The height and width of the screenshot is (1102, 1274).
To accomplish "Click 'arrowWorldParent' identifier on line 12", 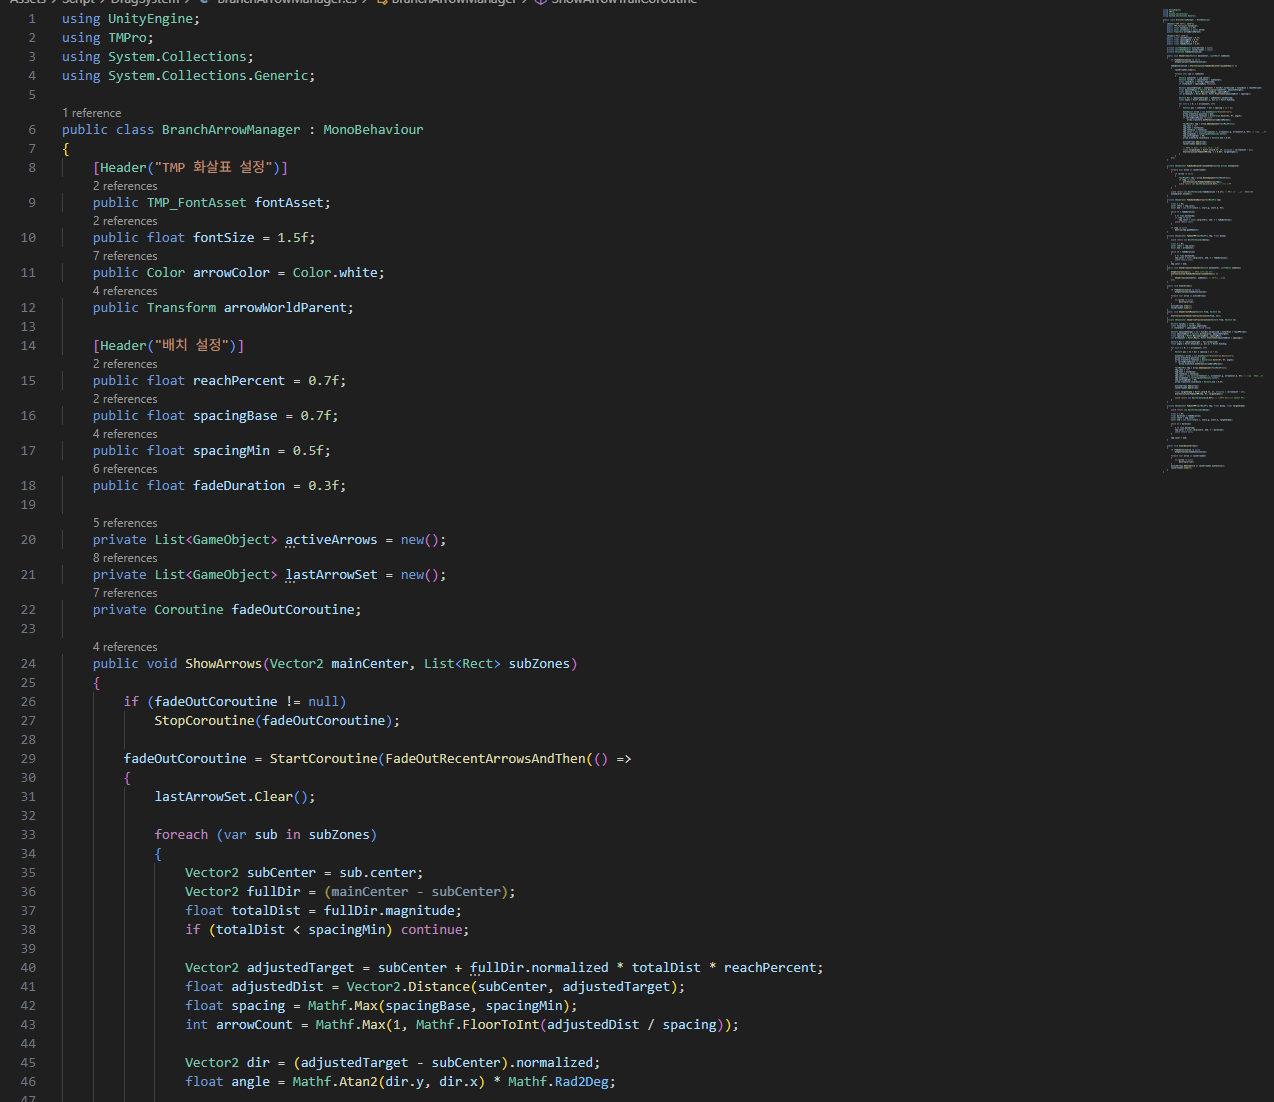I will coord(285,308).
